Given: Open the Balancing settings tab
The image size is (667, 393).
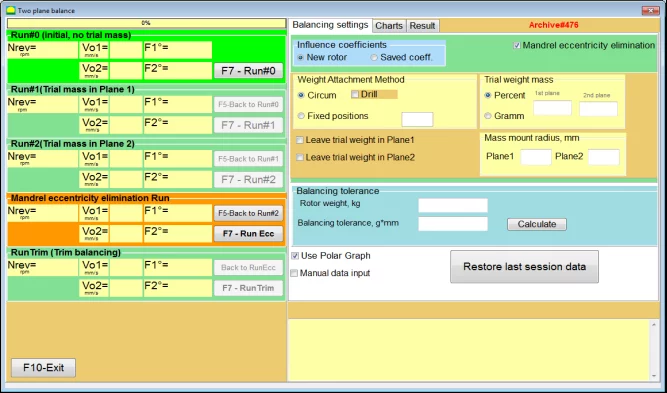Looking at the screenshot, I should click(331, 25).
